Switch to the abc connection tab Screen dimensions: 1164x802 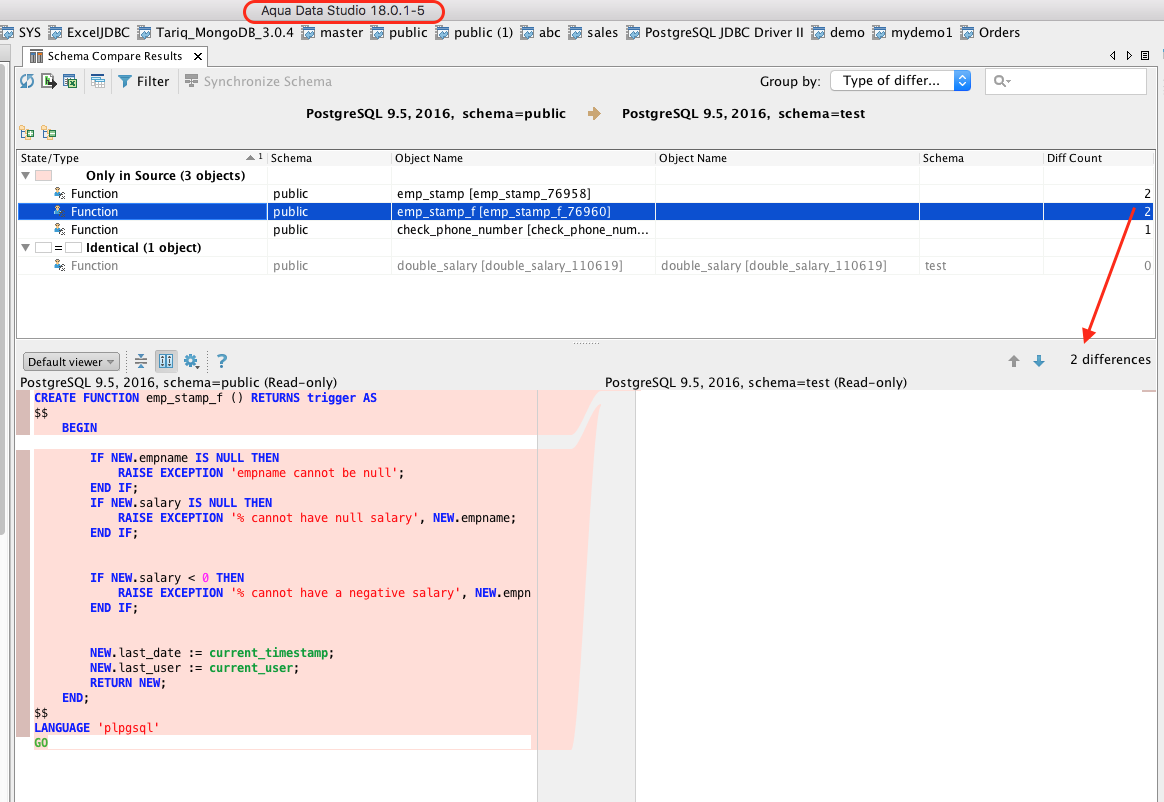[540, 33]
